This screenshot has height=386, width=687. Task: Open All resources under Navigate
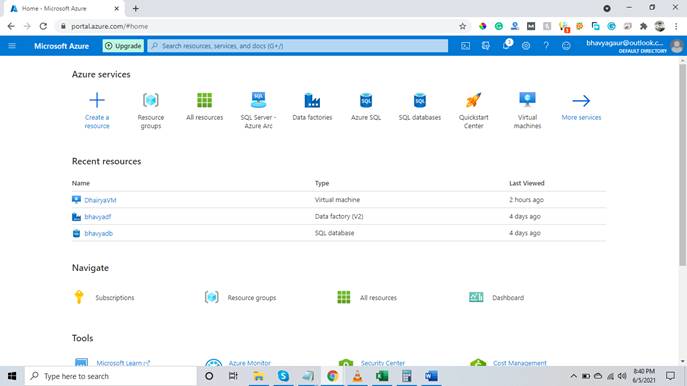pos(367,297)
